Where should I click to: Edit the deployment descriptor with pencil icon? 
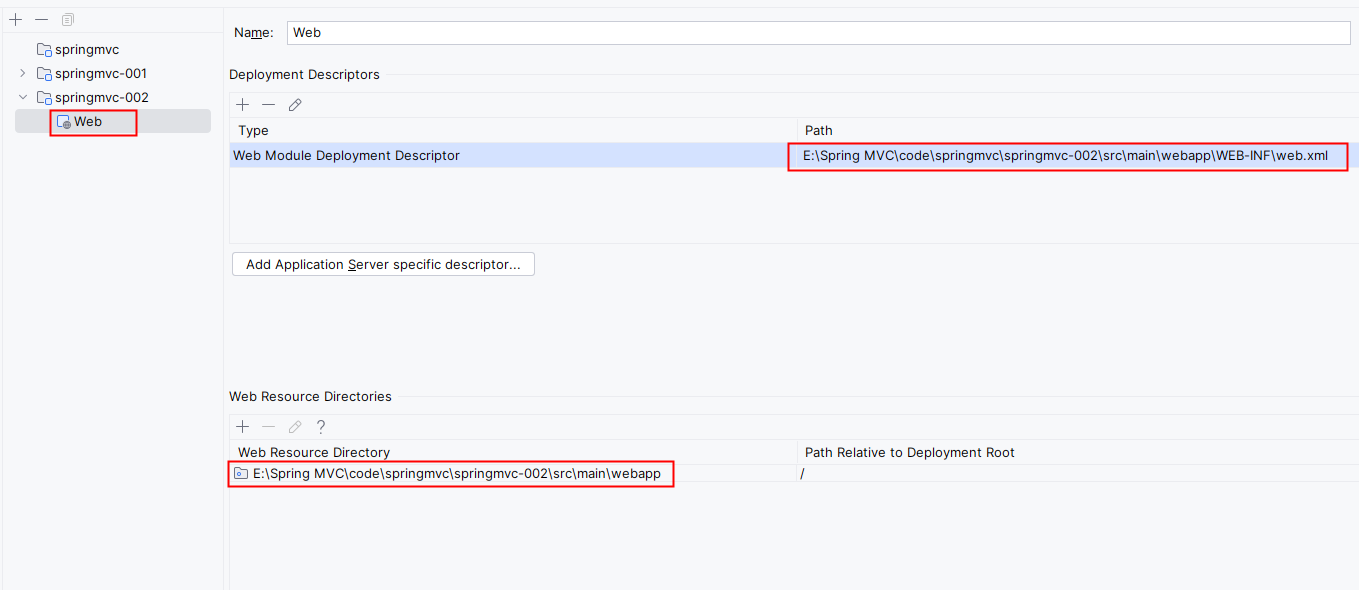click(295, 105)
